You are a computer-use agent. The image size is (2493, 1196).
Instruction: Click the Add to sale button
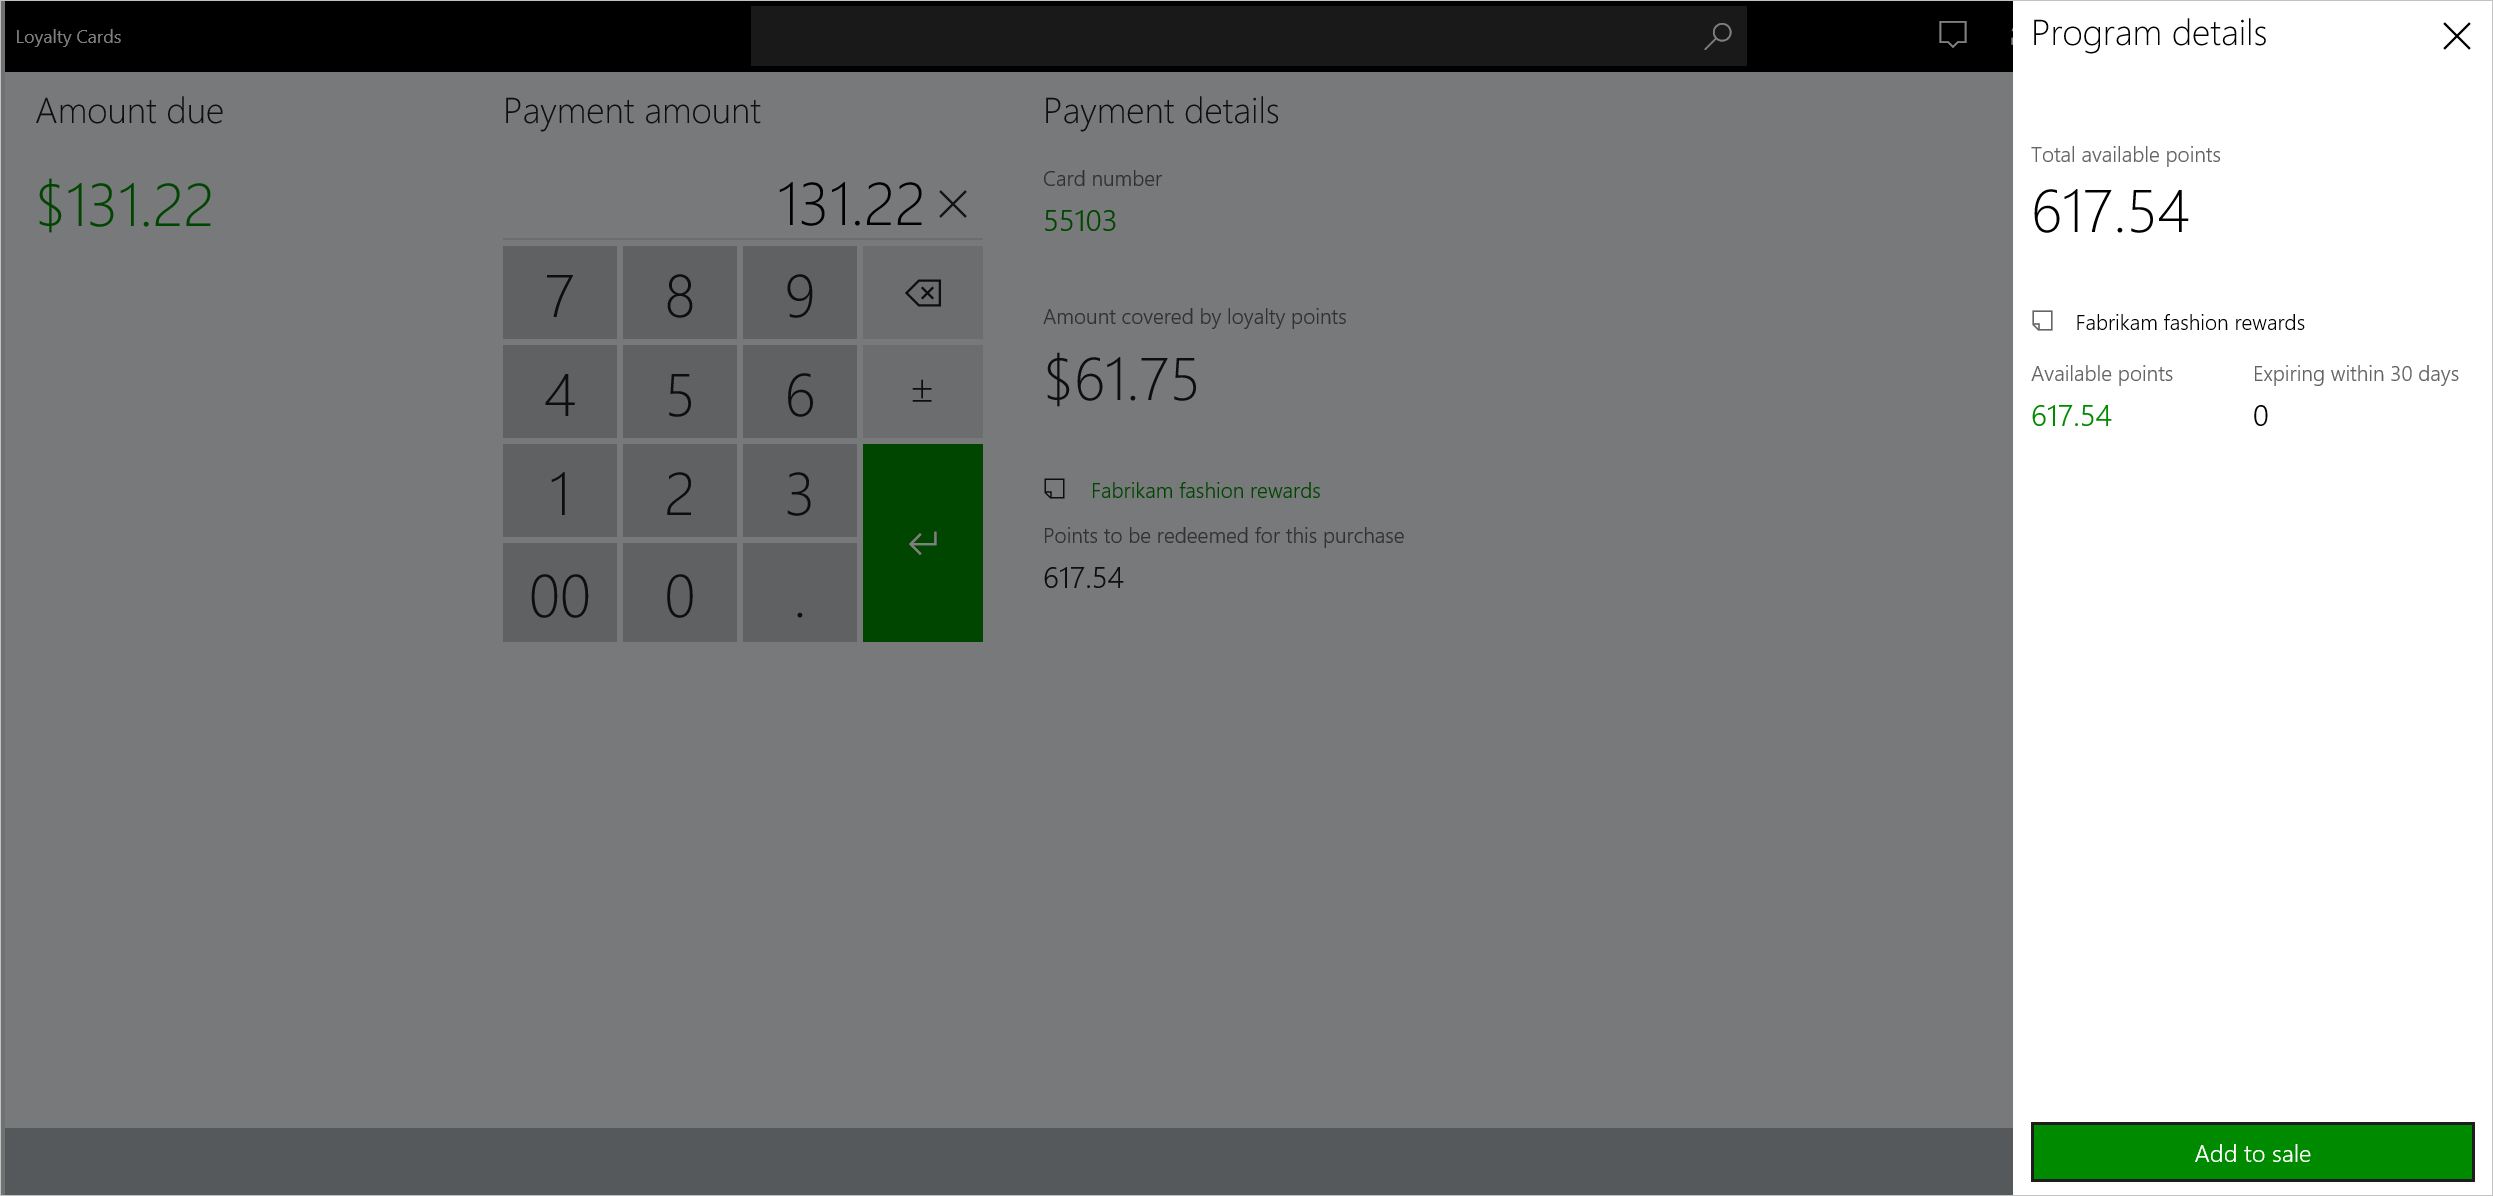[x=2250, y=1152]
